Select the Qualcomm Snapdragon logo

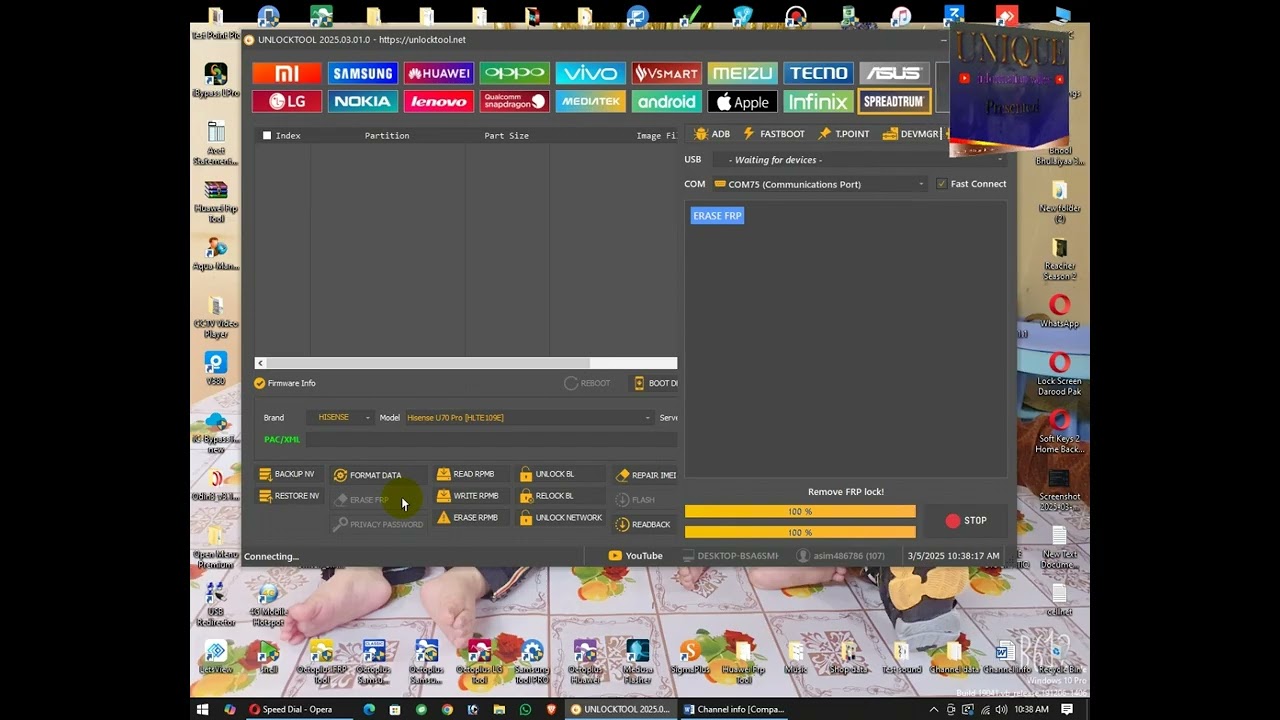click(515, 101)
